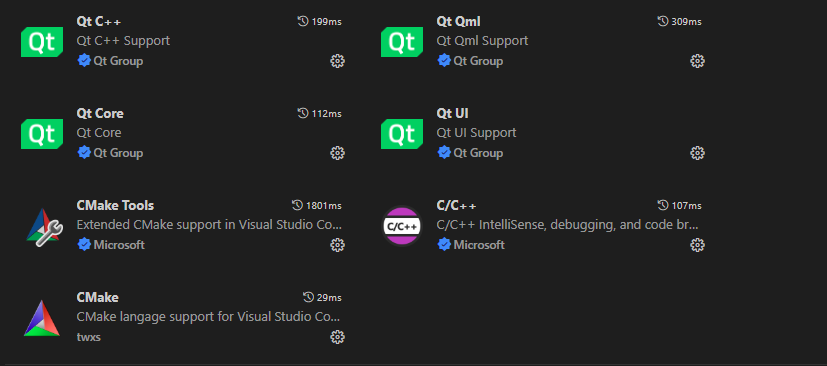Click the CMake triangle logo by twxs
Image resolution: width=827 pixels, height=366 pixels.
(42, 318)
